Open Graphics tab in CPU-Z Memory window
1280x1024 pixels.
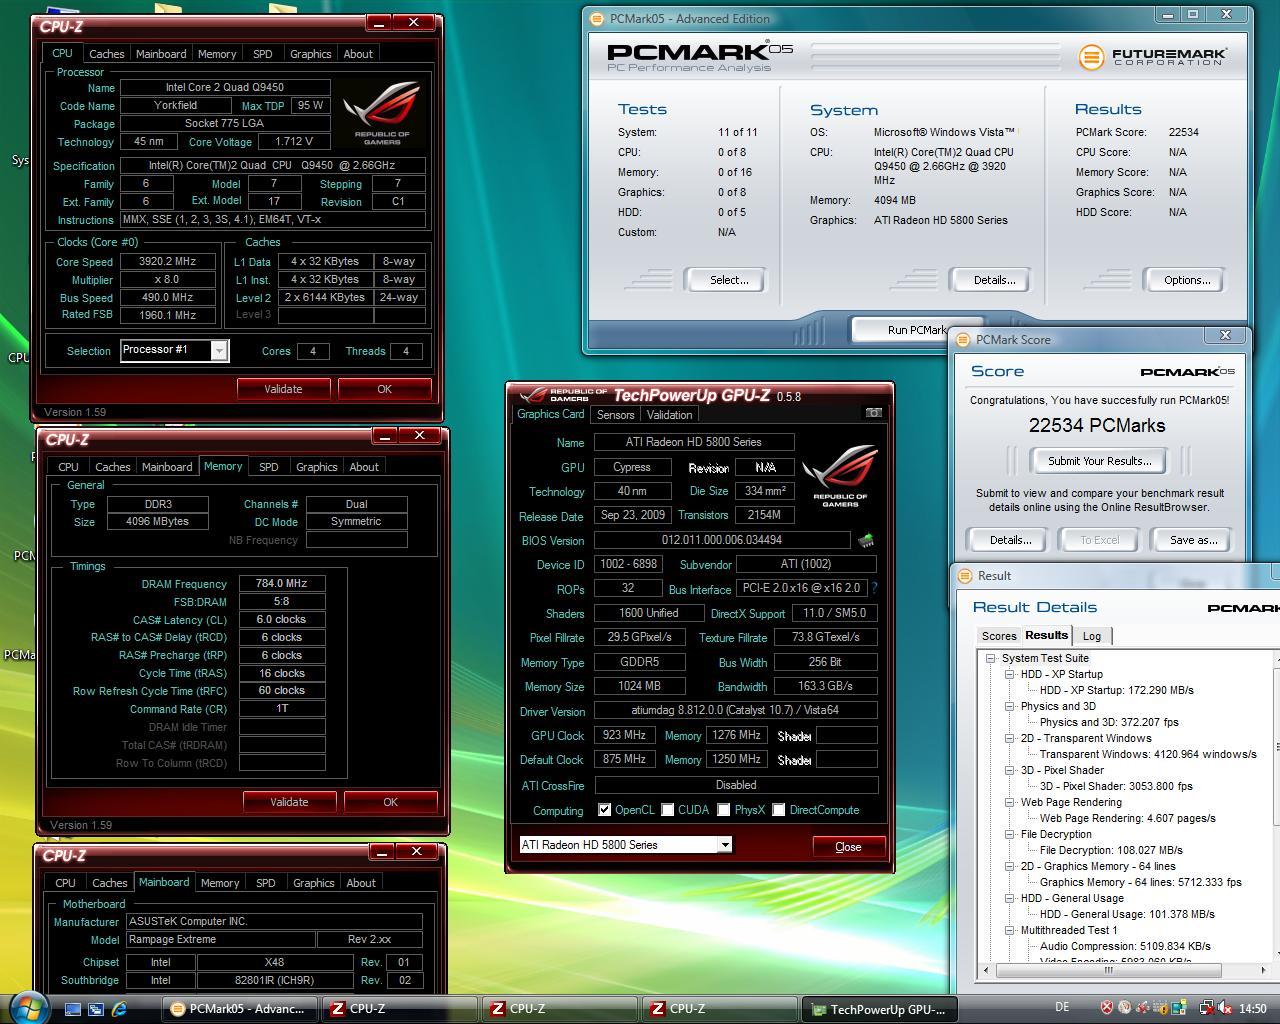point(316,467)
